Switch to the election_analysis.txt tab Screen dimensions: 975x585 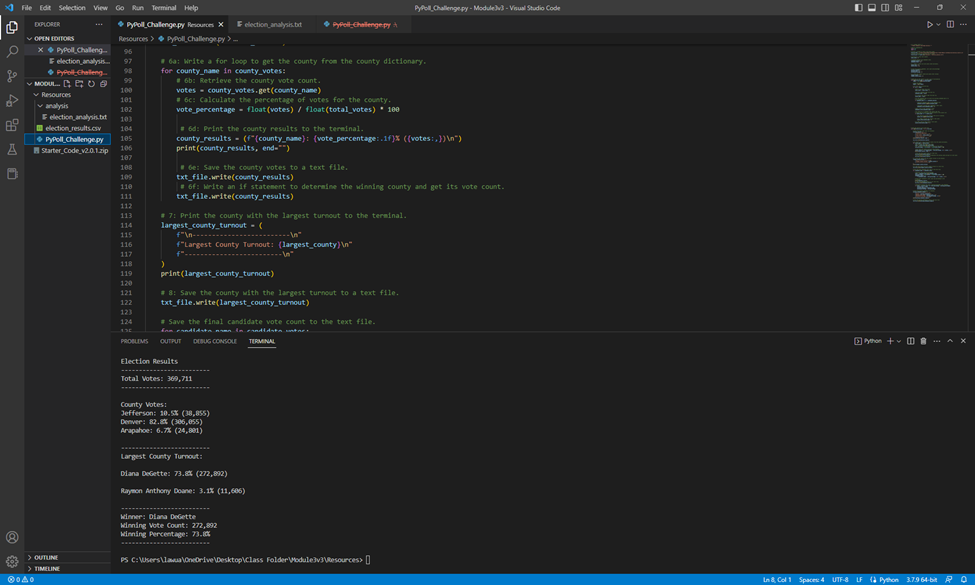click(x=275, y=24)
